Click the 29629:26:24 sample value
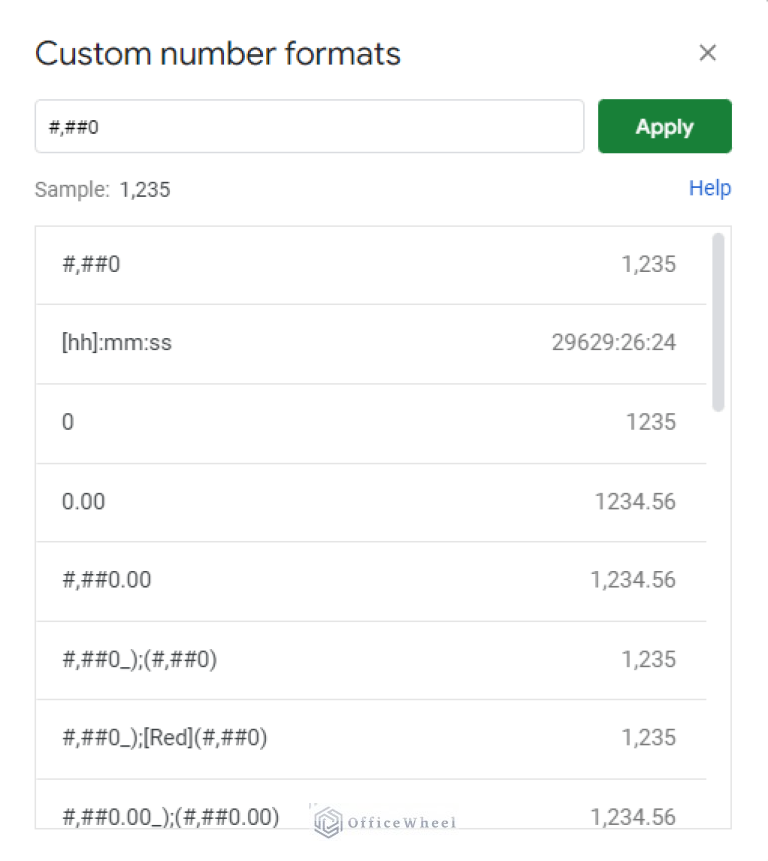Viewport: 768px width, 861px height. point(614,342)
